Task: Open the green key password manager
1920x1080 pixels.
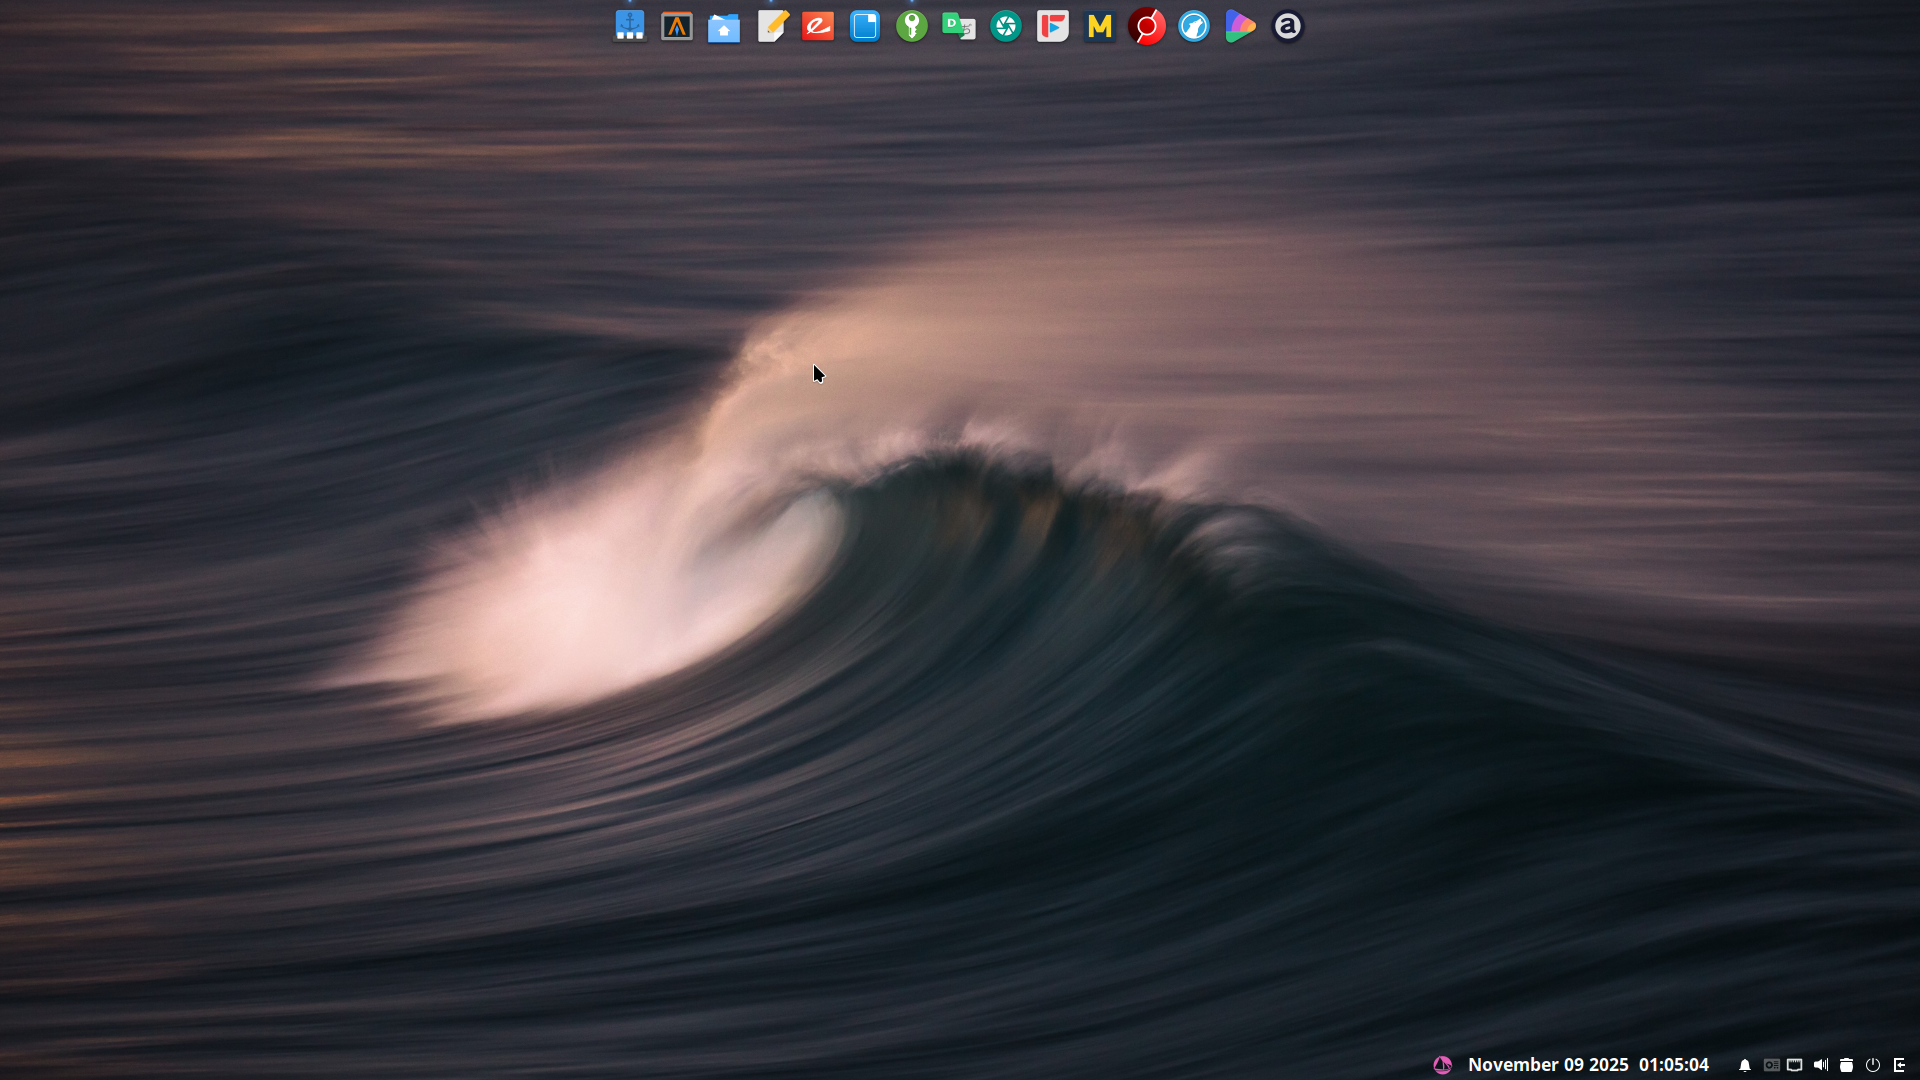Action: point(912,26)
